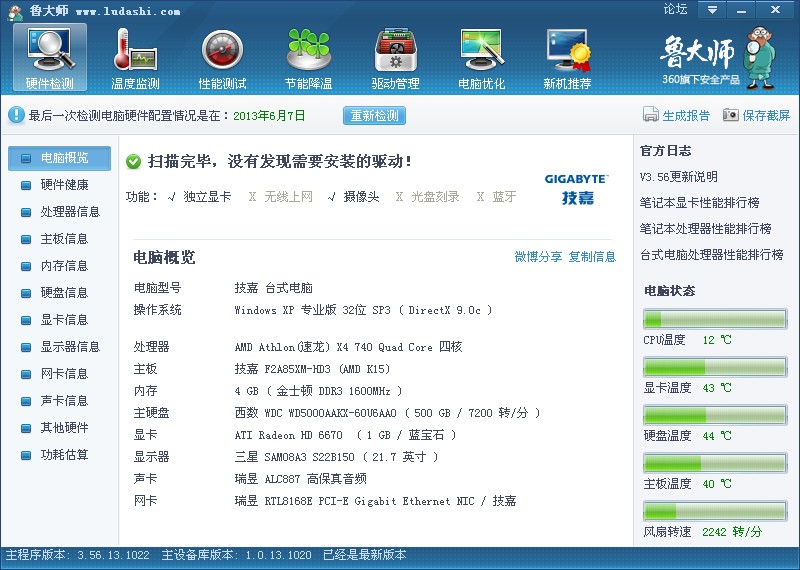The image size is (800, 570).
Task: Click the blue info exclamation icon
Action: point(16,115)
